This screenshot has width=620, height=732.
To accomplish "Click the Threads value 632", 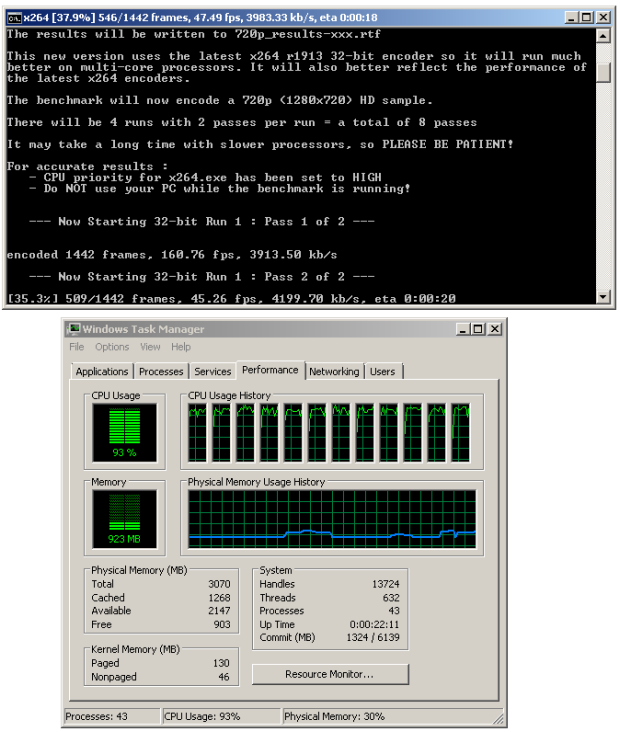I will tap(391, 598).
